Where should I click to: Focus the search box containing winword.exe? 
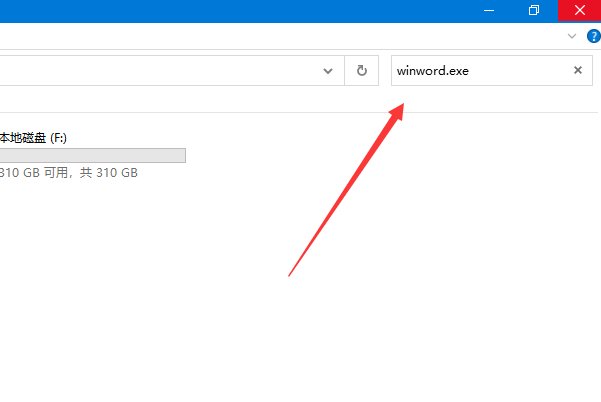(480, 71)
